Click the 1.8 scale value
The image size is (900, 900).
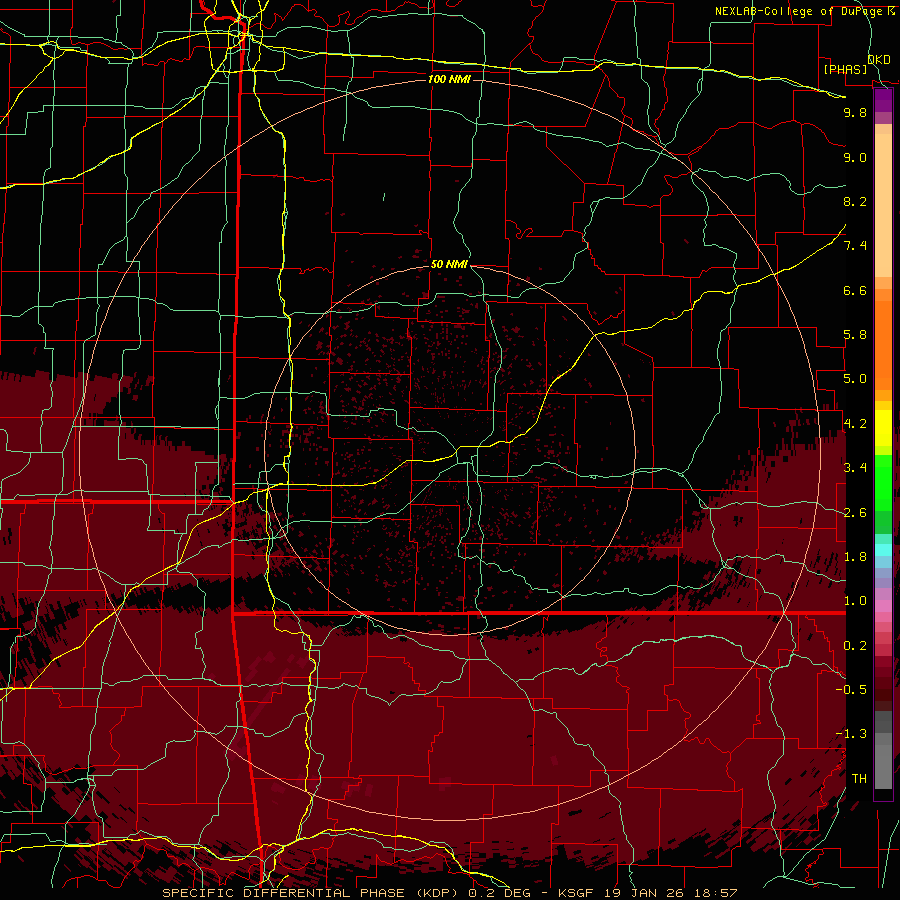click(x=855, y=557)
